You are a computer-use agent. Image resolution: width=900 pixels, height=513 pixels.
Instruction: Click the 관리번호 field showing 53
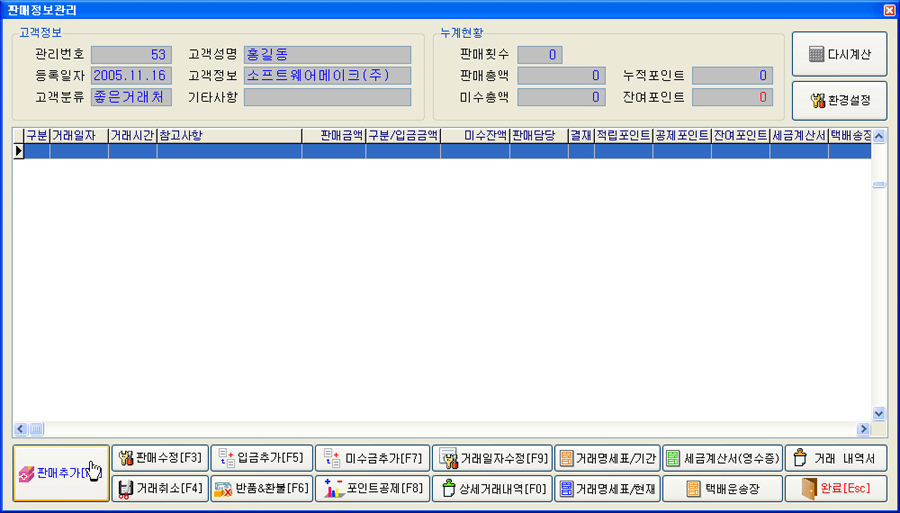[x=131, y=55]
